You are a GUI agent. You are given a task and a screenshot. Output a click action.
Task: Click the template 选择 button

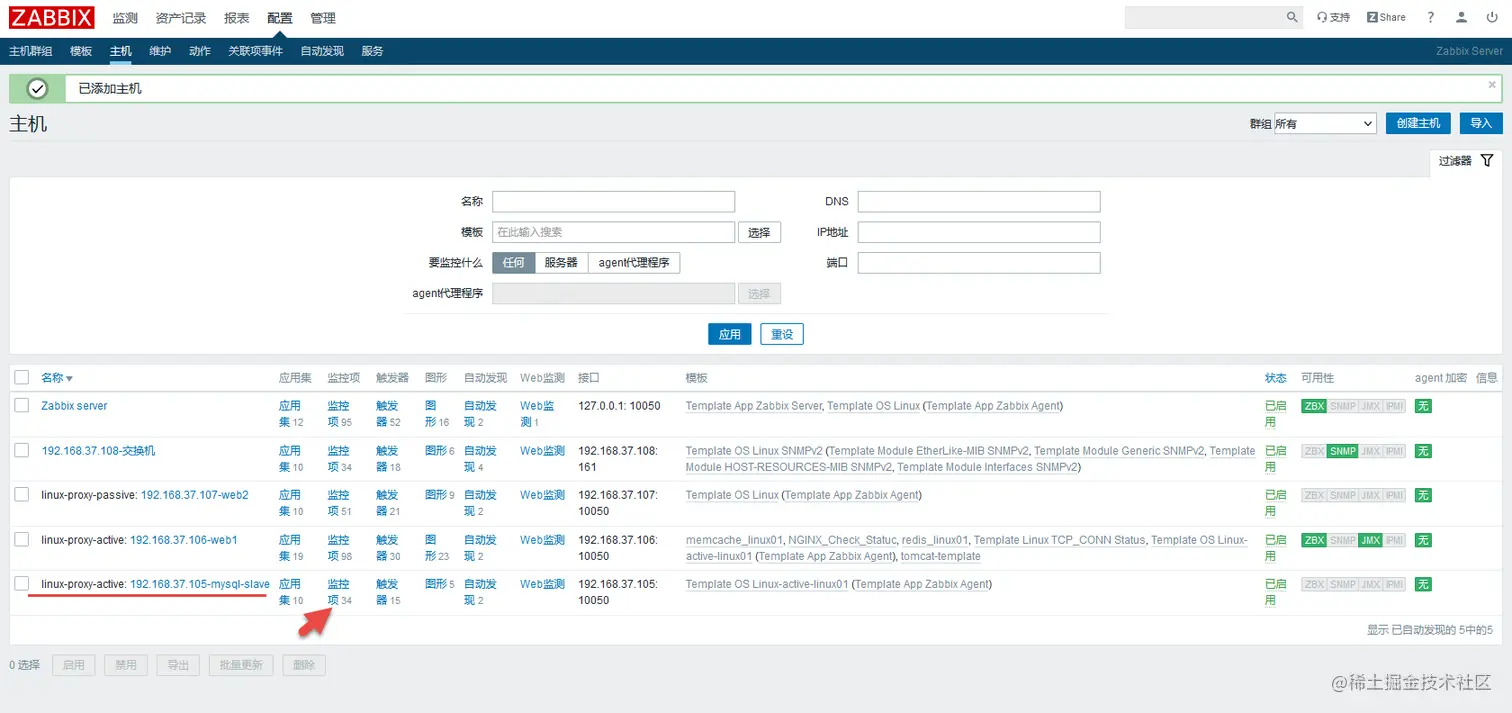point(759,232)
